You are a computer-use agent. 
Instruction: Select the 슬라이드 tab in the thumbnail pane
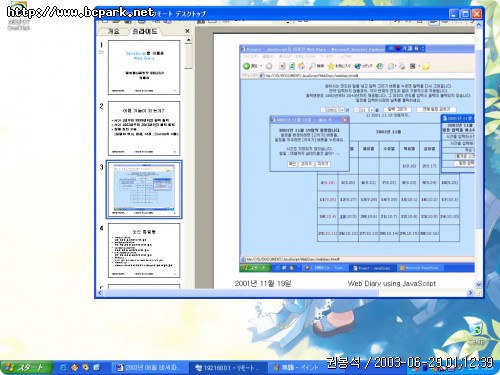click(x=144, y=31)
